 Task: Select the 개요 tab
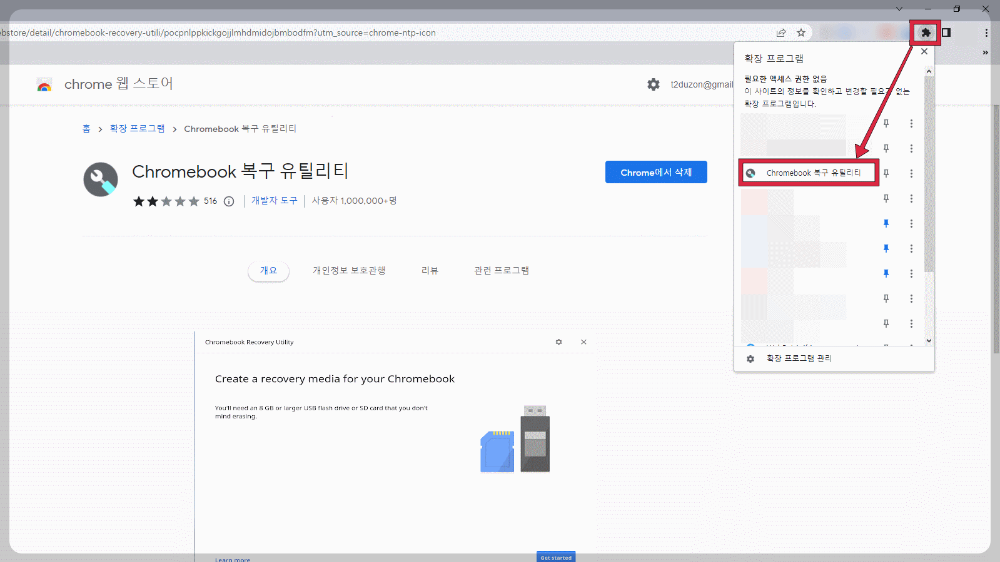[268, 270]
